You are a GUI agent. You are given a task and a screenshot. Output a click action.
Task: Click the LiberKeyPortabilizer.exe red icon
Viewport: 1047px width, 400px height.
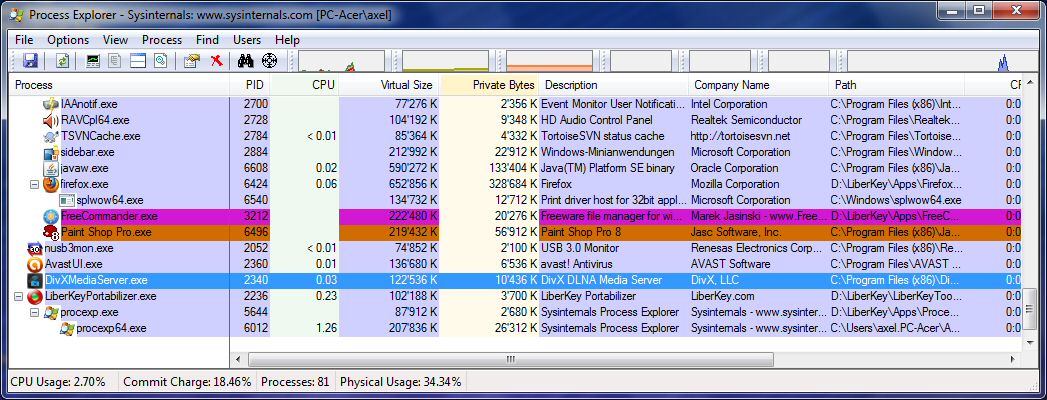coord(35,296)
